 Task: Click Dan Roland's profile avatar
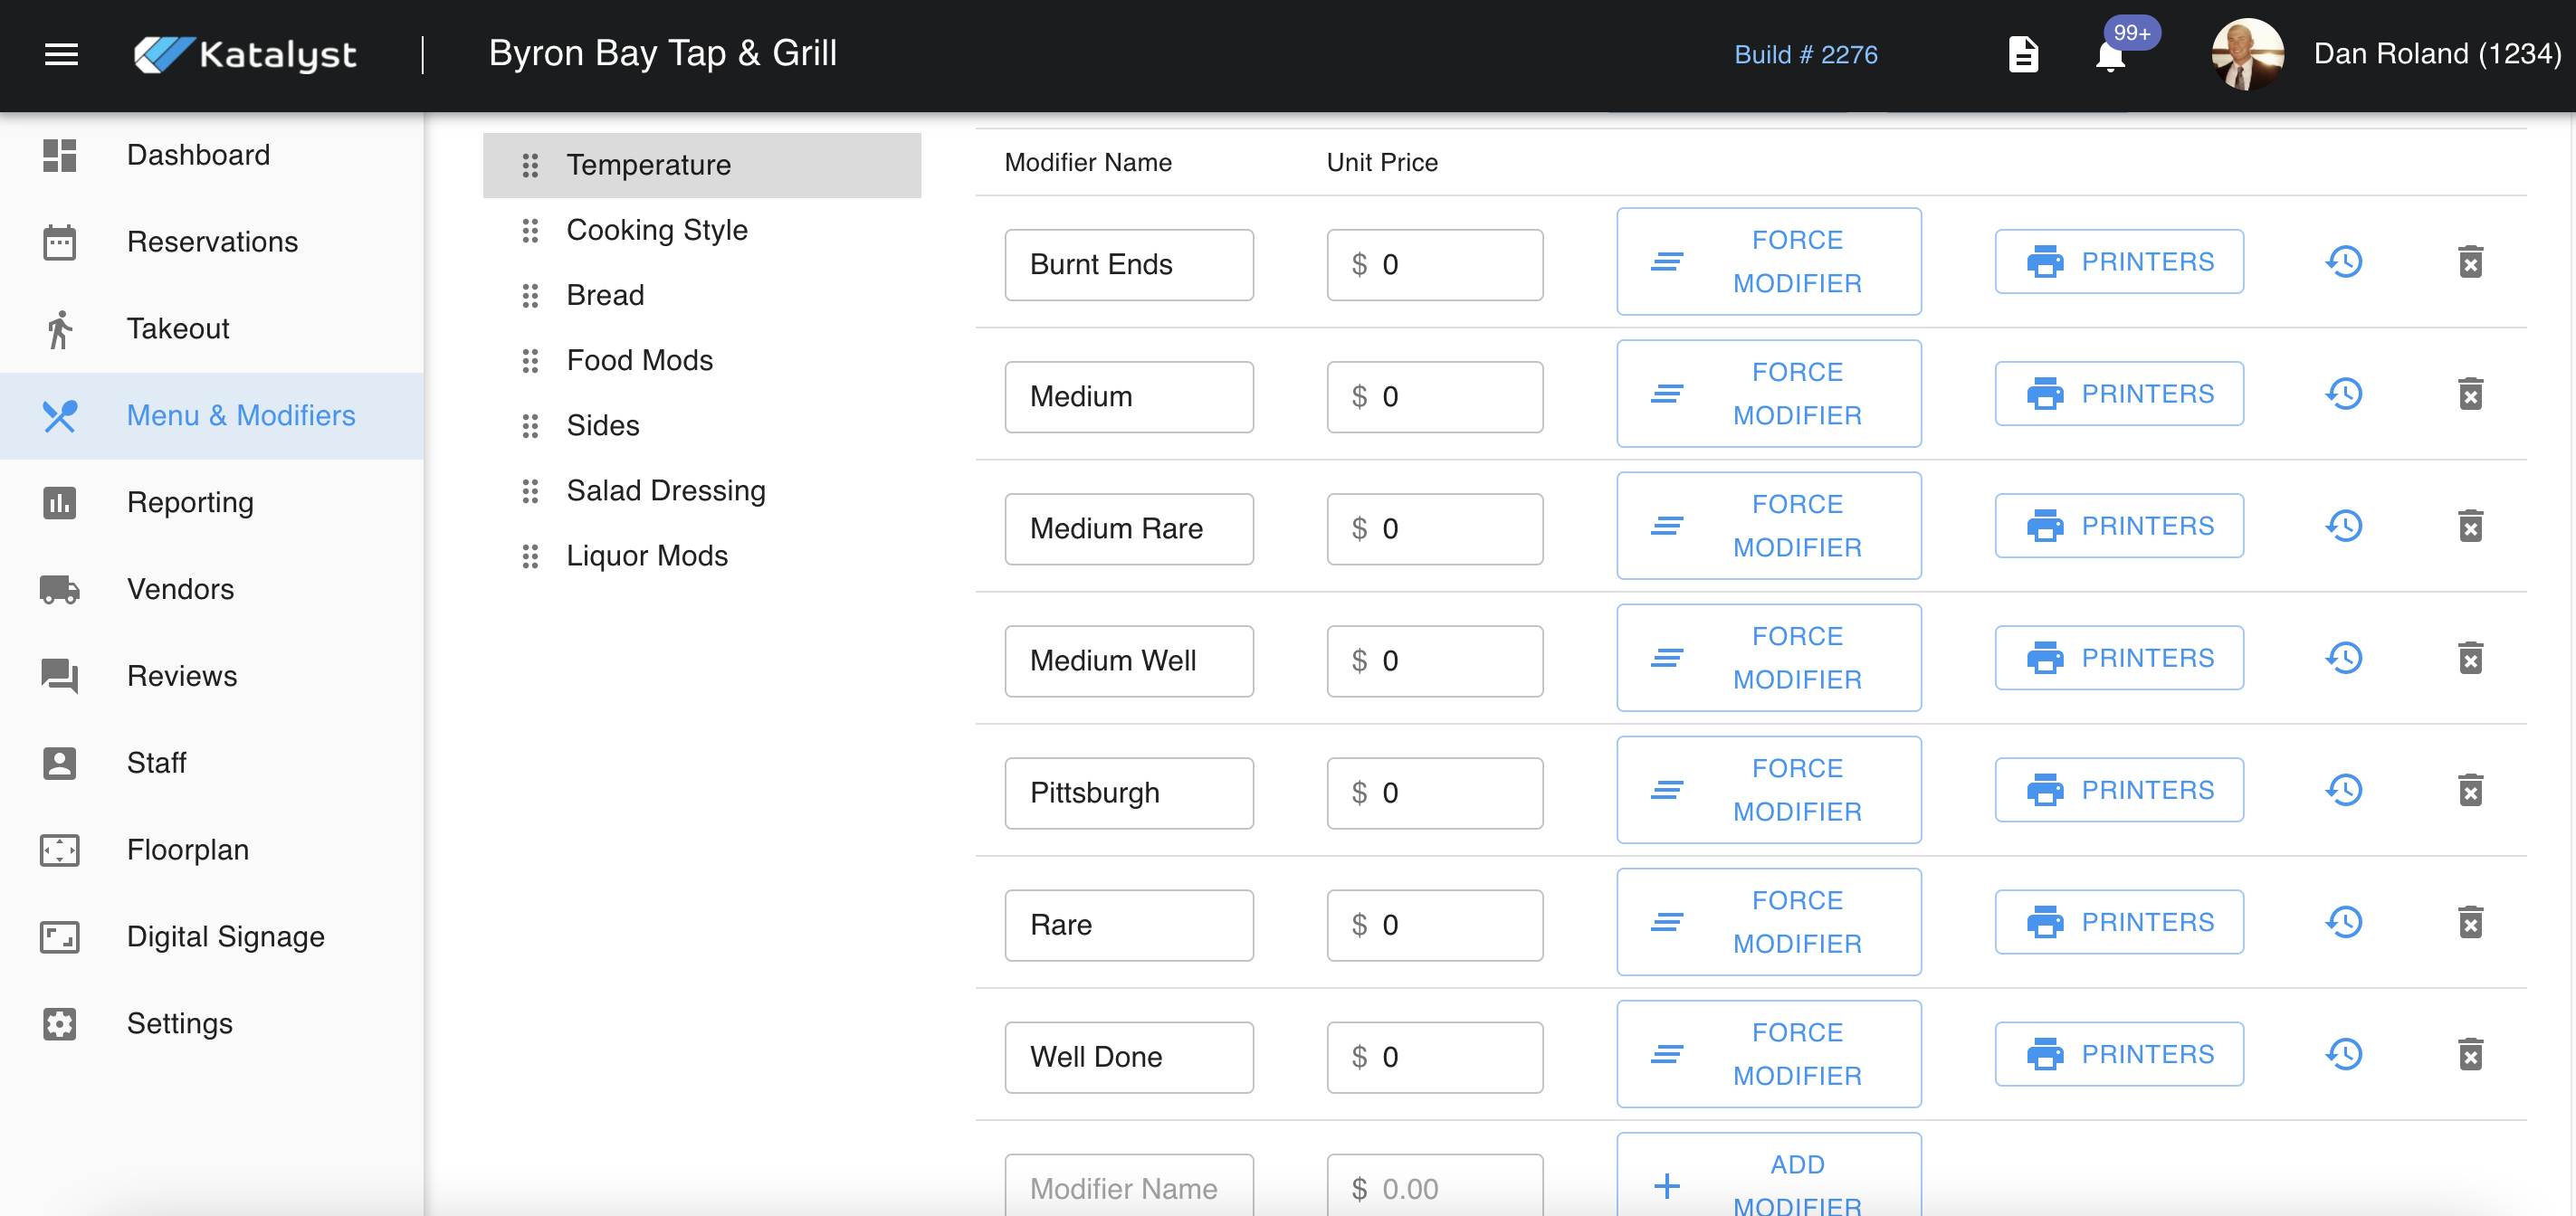[x=2247, y=54]
